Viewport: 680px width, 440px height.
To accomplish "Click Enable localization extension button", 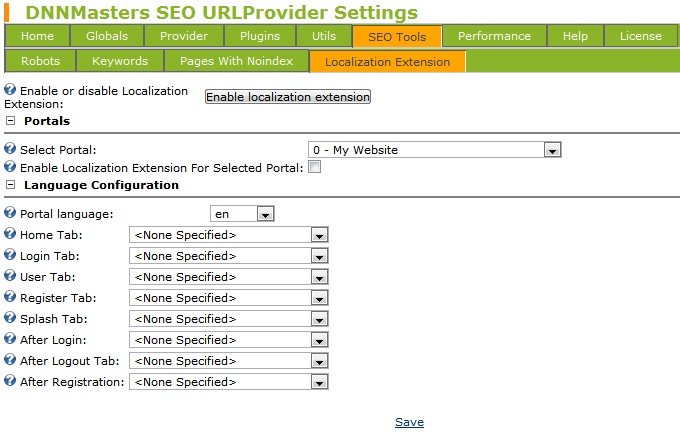I will (288, 97).
